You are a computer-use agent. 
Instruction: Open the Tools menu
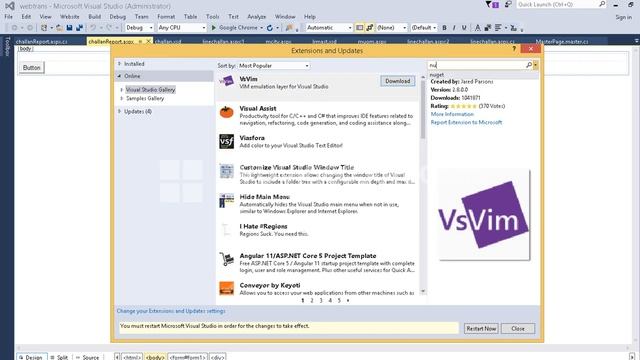(213, 17)
